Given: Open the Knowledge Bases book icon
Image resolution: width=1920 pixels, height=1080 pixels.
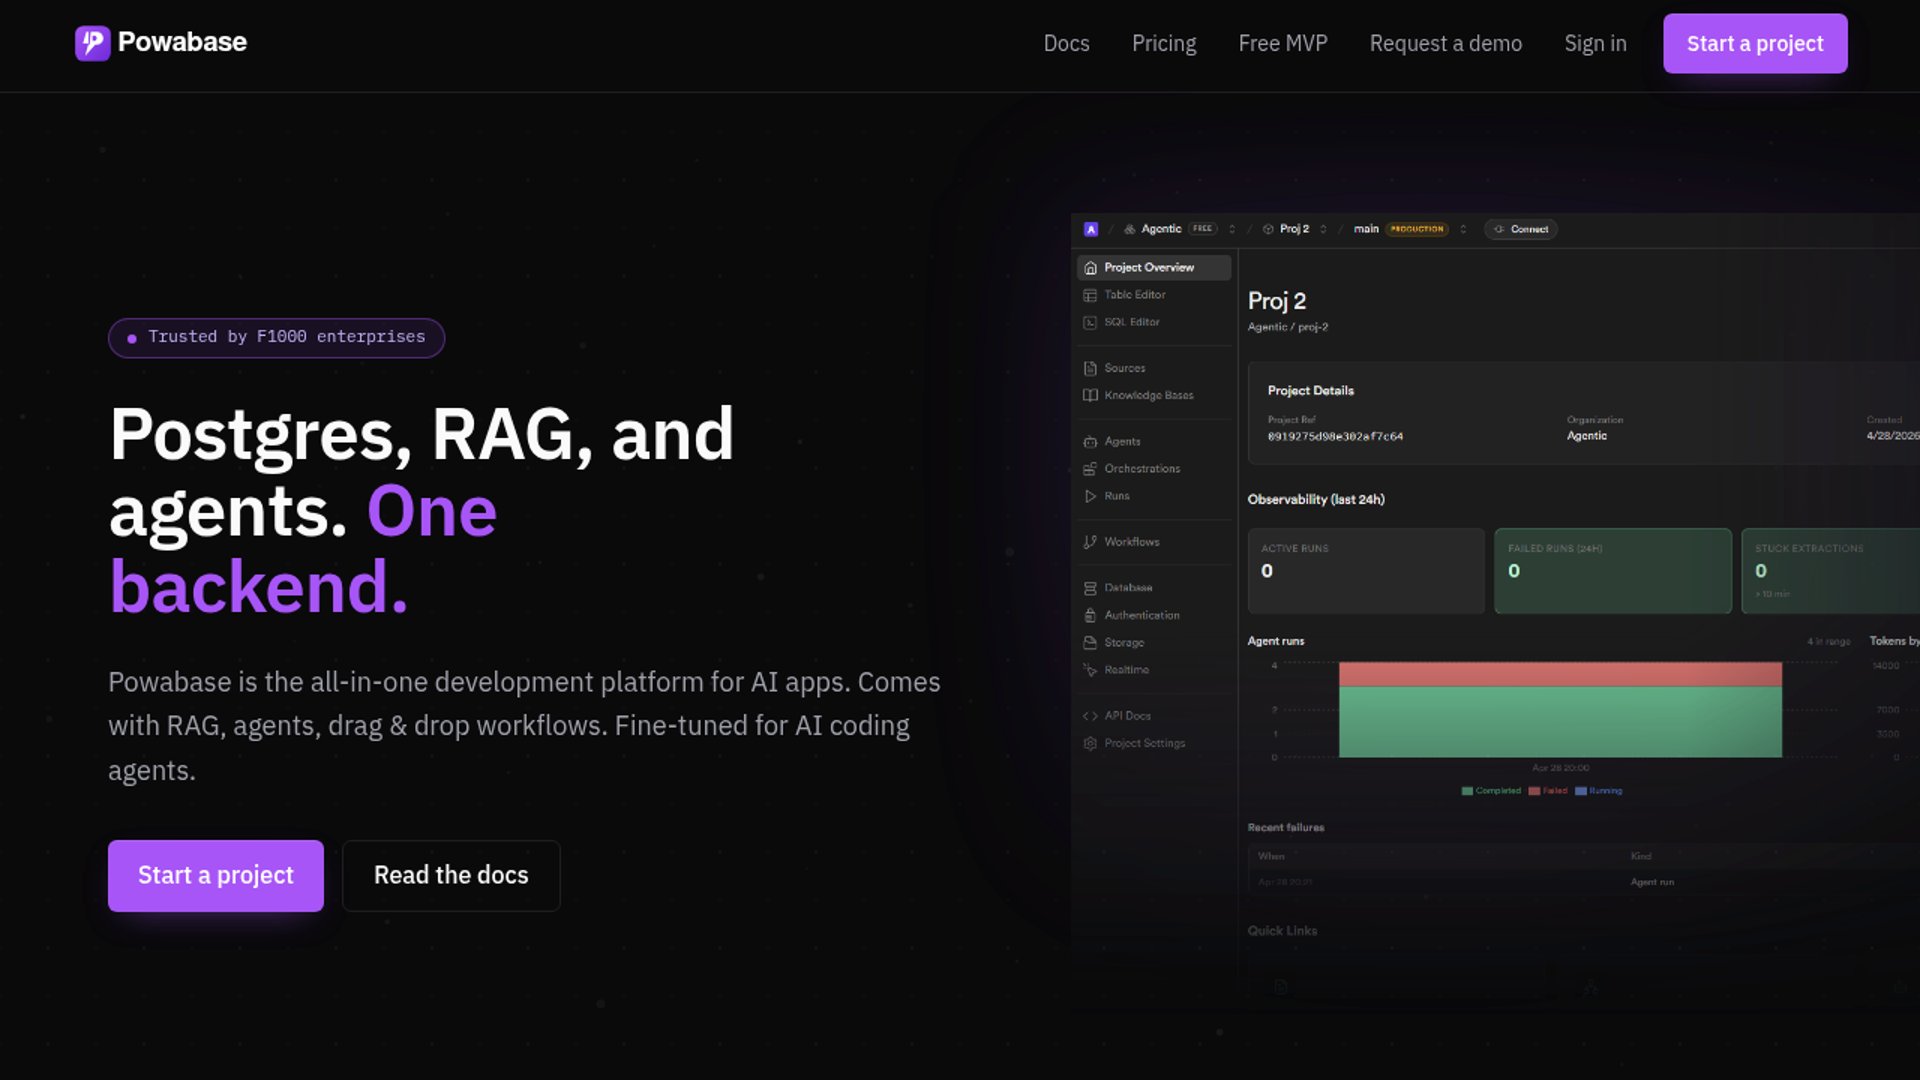Looking at the screenshot, I should (x=1090, y=395).
